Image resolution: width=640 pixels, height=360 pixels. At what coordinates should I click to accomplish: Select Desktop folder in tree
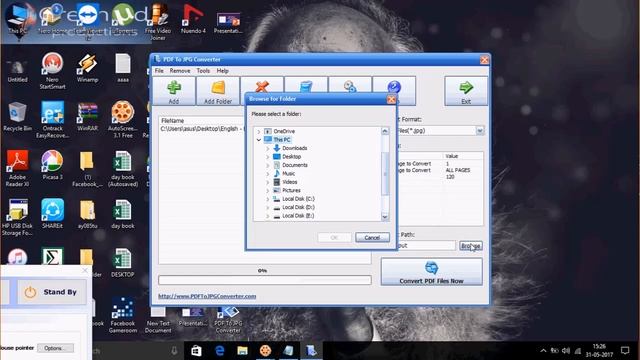point(291,157)
